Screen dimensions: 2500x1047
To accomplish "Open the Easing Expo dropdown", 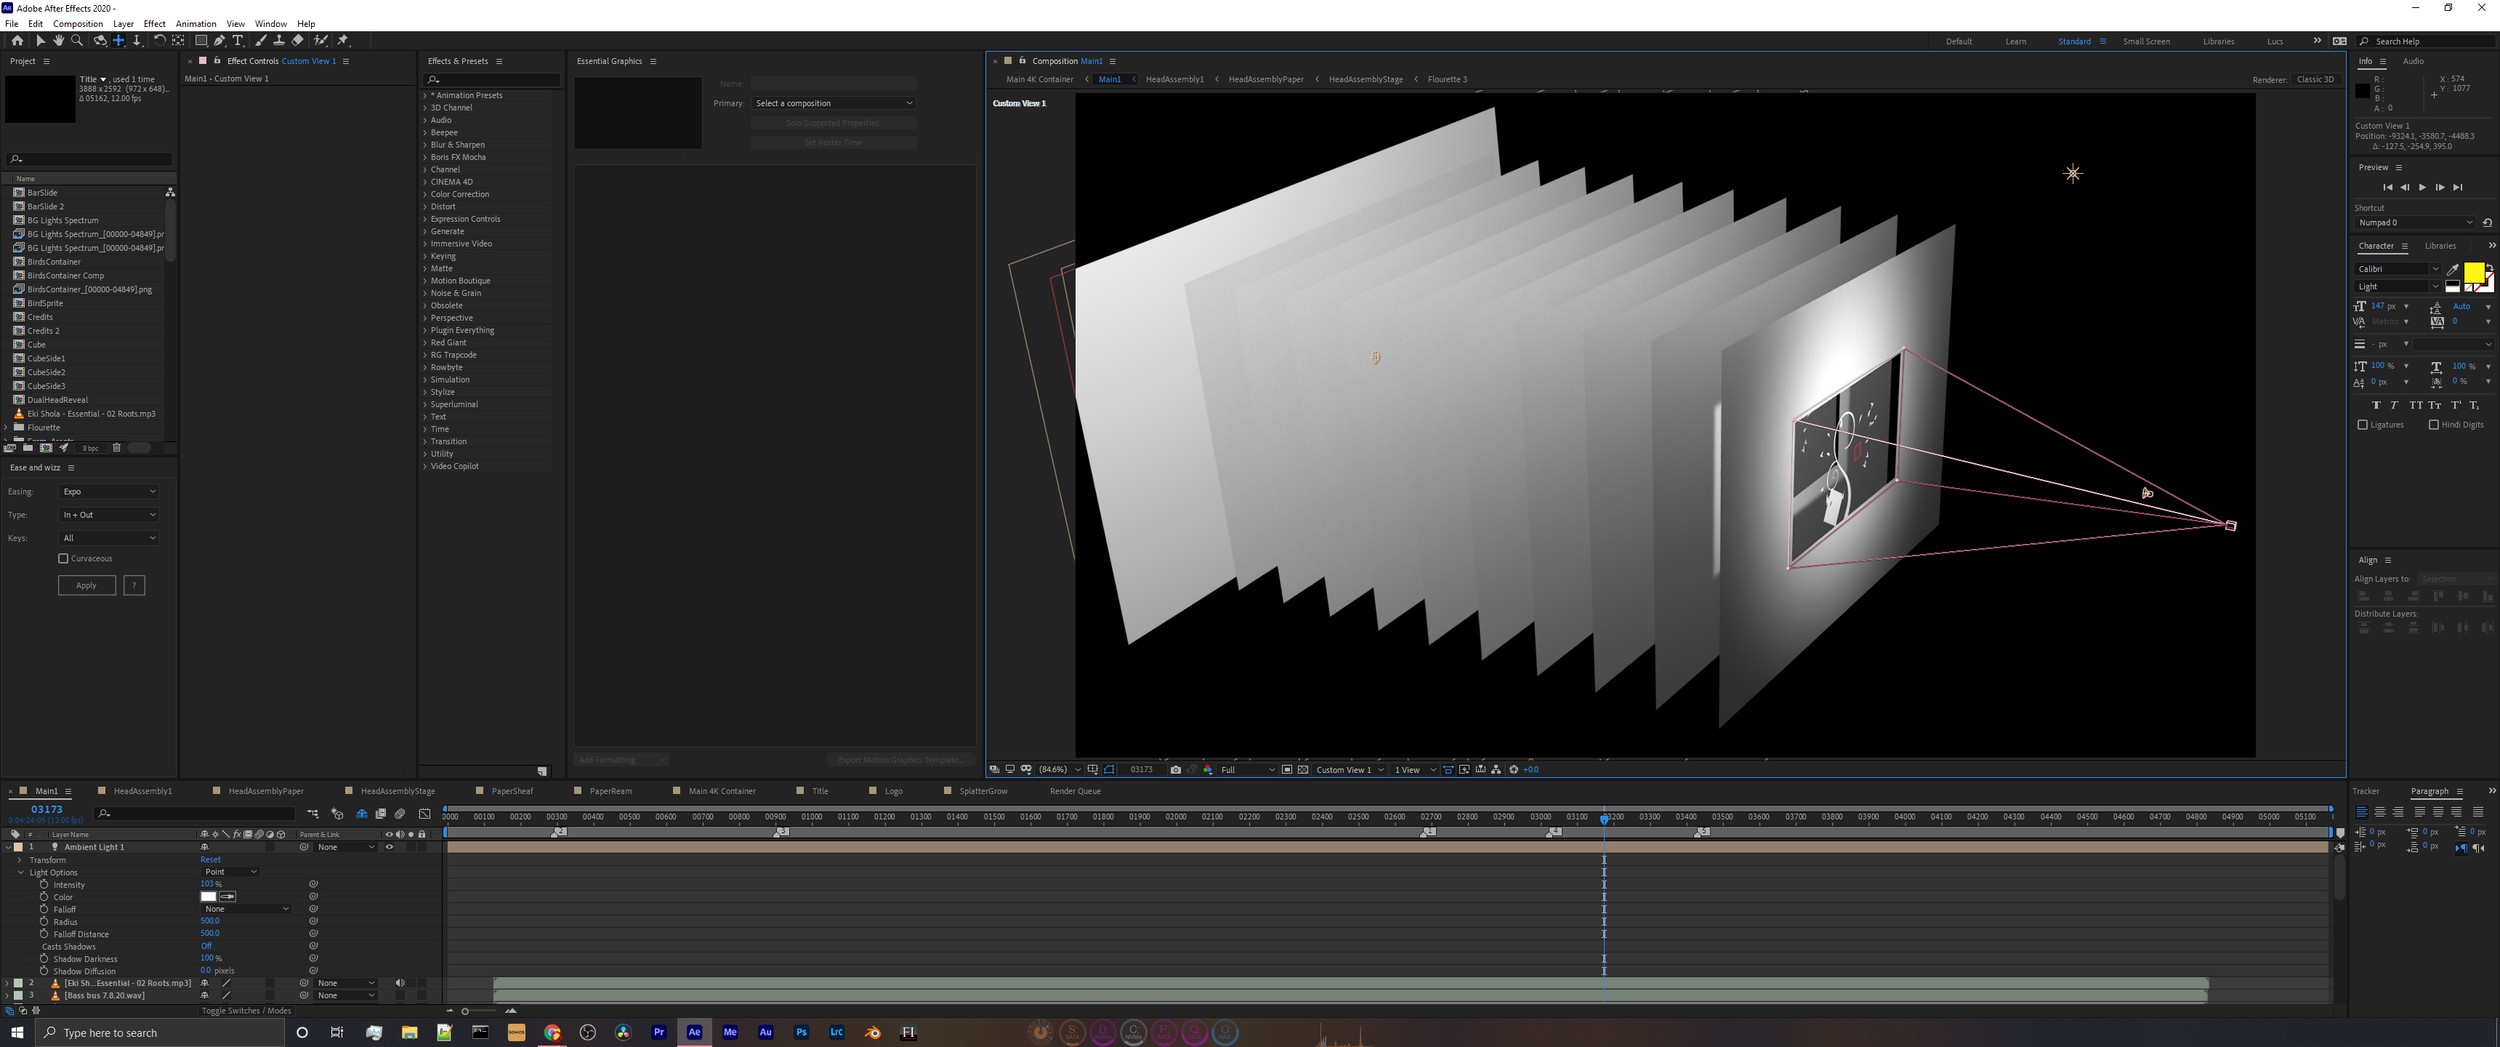I will [108, 492].
